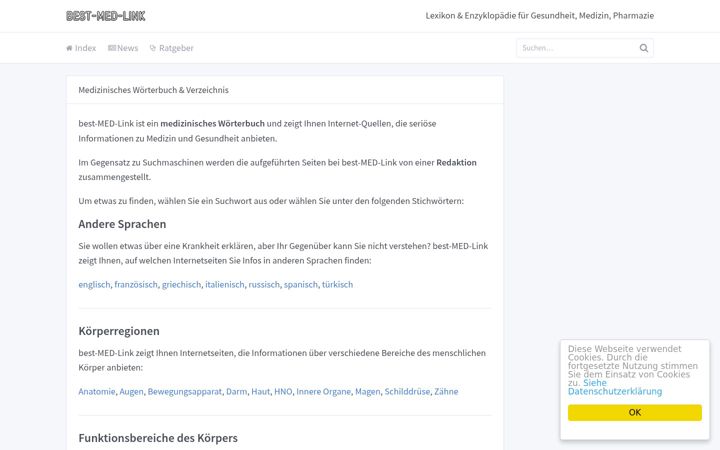Click the Lexikon & Enzyklopädie tagline text
The width and height of the screenshot is (720, 450).
(x=540, y=16)
